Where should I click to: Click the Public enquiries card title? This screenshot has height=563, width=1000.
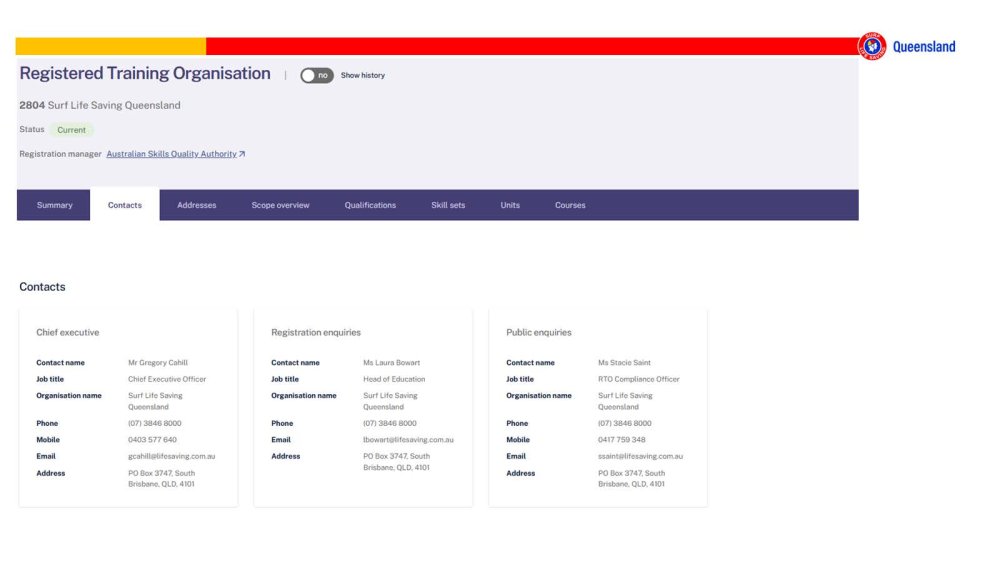[538, 332]
